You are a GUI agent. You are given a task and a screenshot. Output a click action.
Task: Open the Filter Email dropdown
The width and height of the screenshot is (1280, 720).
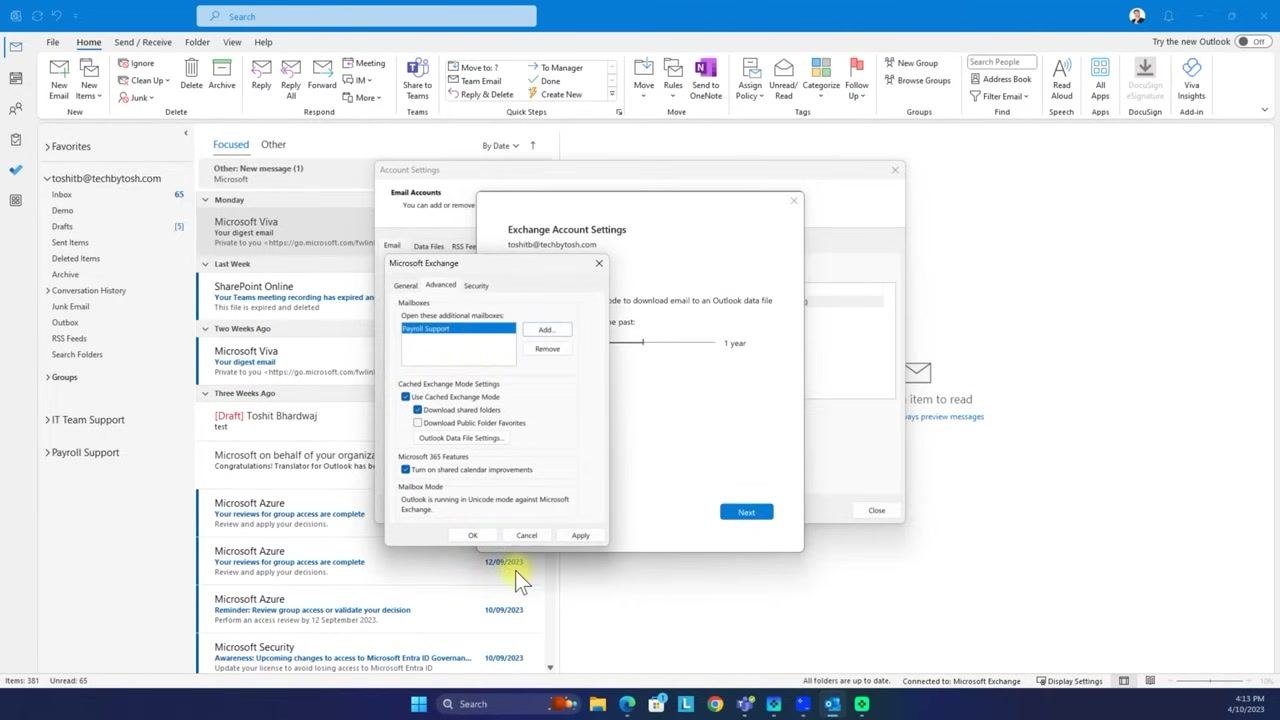(1000, 96)
